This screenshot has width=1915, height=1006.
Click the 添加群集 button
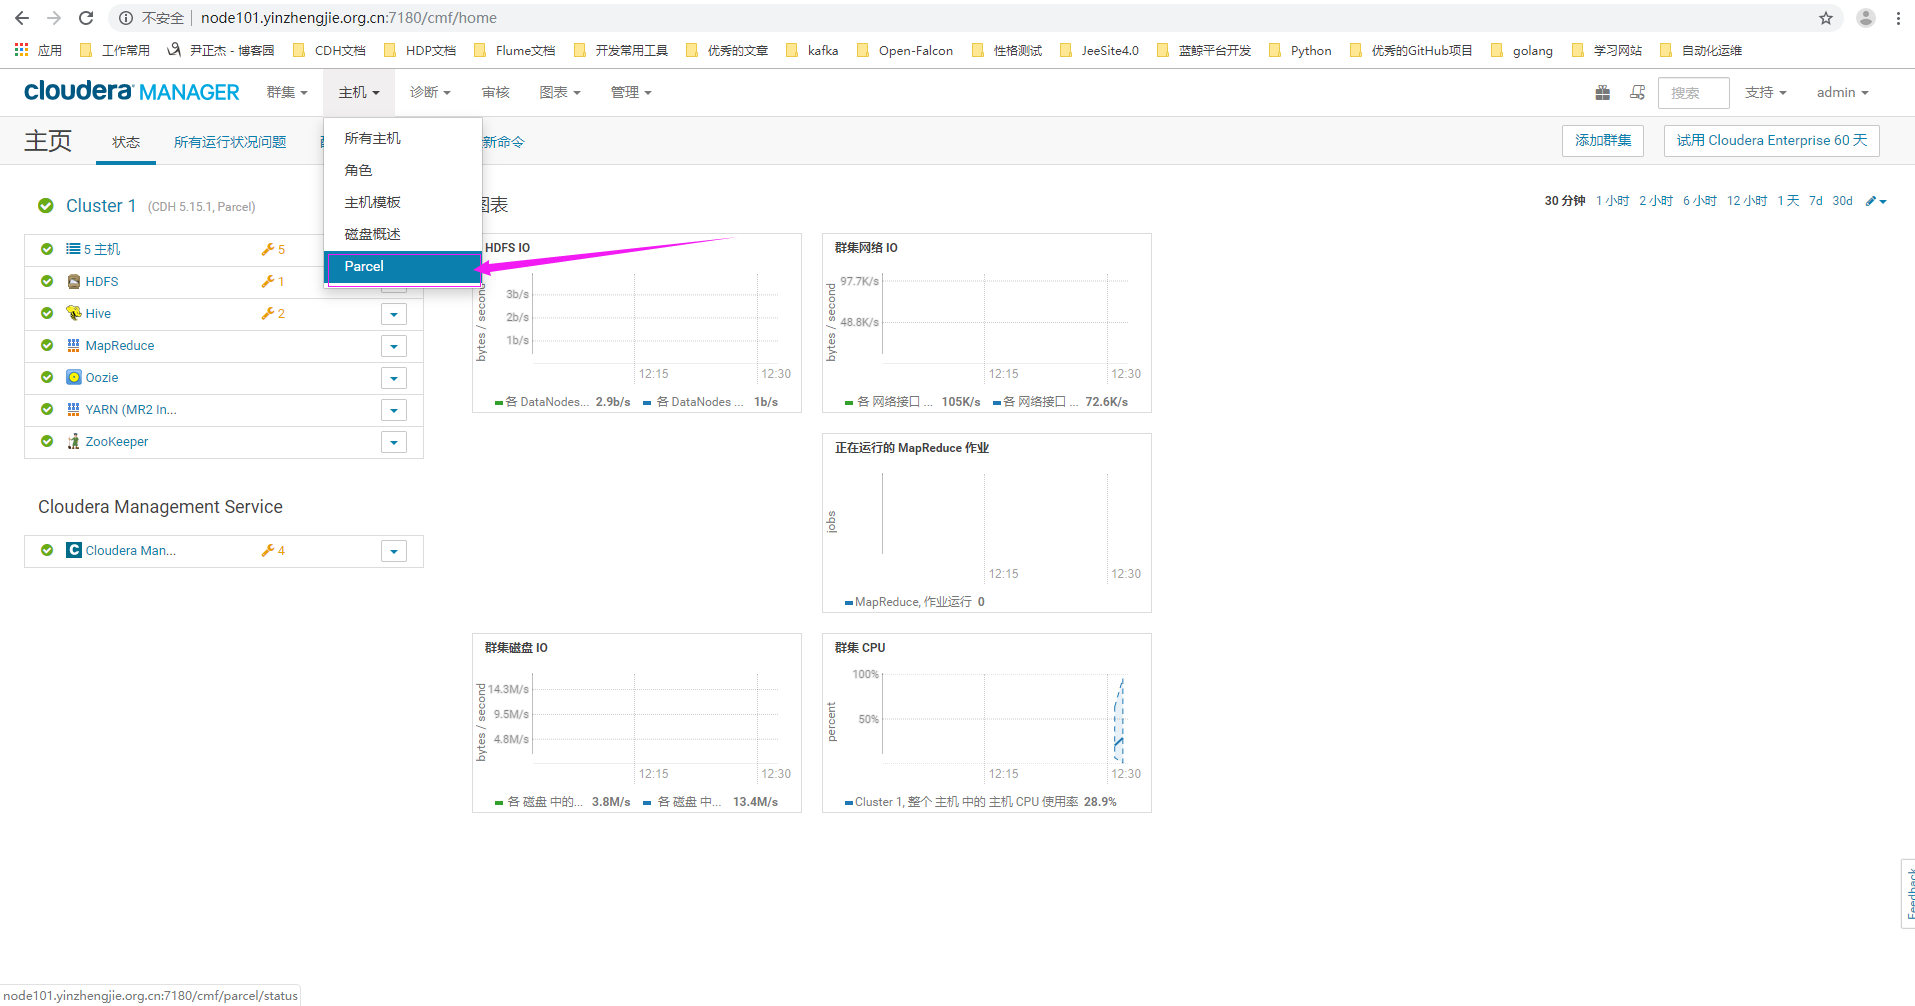click(x=1602, y=141)
